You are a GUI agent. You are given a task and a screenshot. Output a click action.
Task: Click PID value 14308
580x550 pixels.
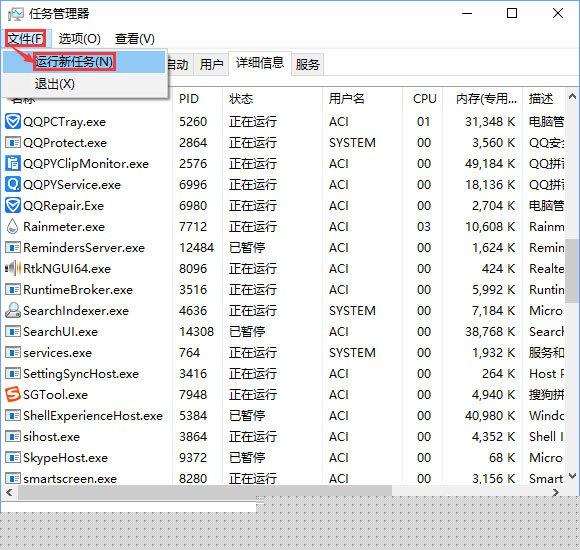[x=196, y=331]
